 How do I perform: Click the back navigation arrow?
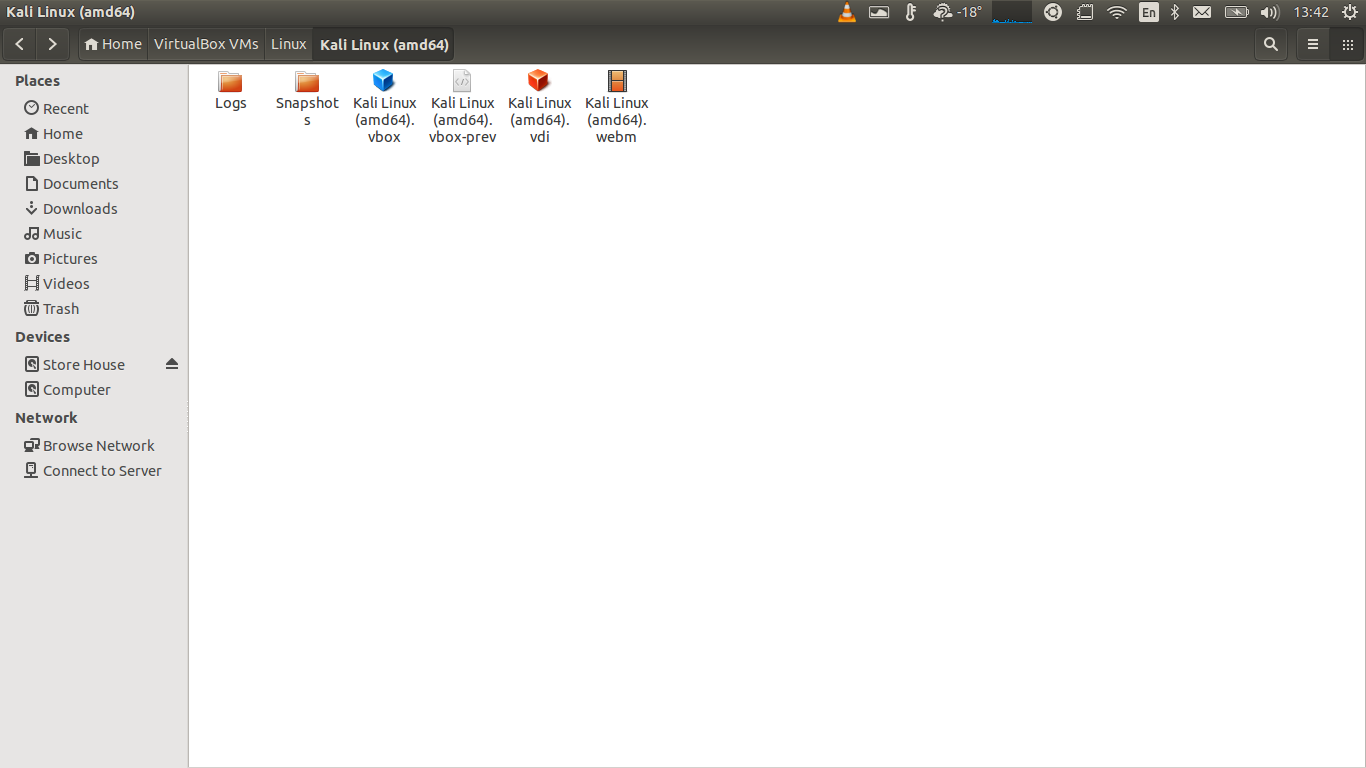pyautogui.click(x=19, y=44)
